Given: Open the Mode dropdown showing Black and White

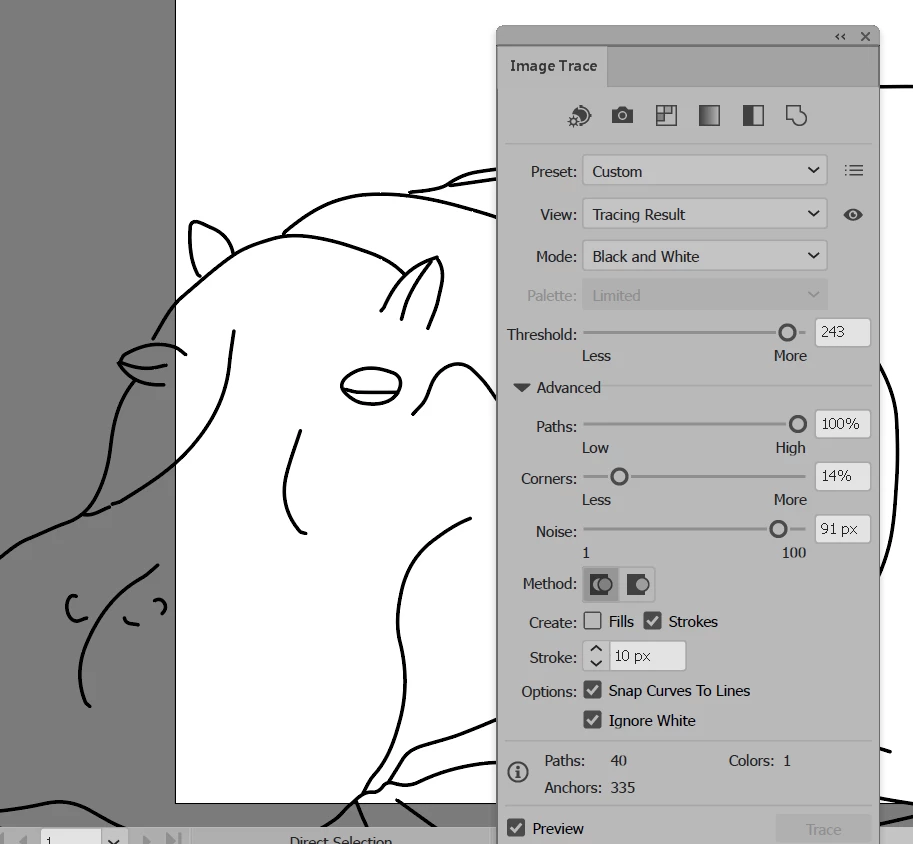Looking at the screenshot, I should click(x=705, y=256).
